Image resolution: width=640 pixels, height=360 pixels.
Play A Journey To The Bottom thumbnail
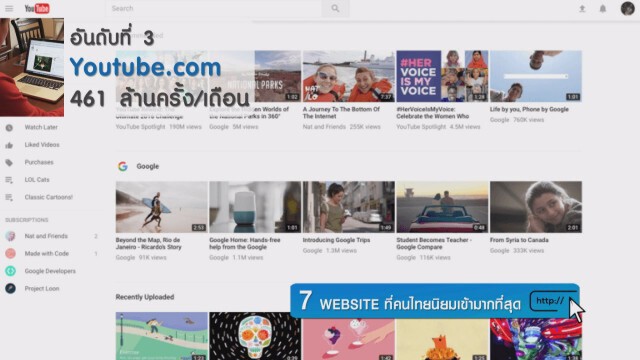point(349,76)
